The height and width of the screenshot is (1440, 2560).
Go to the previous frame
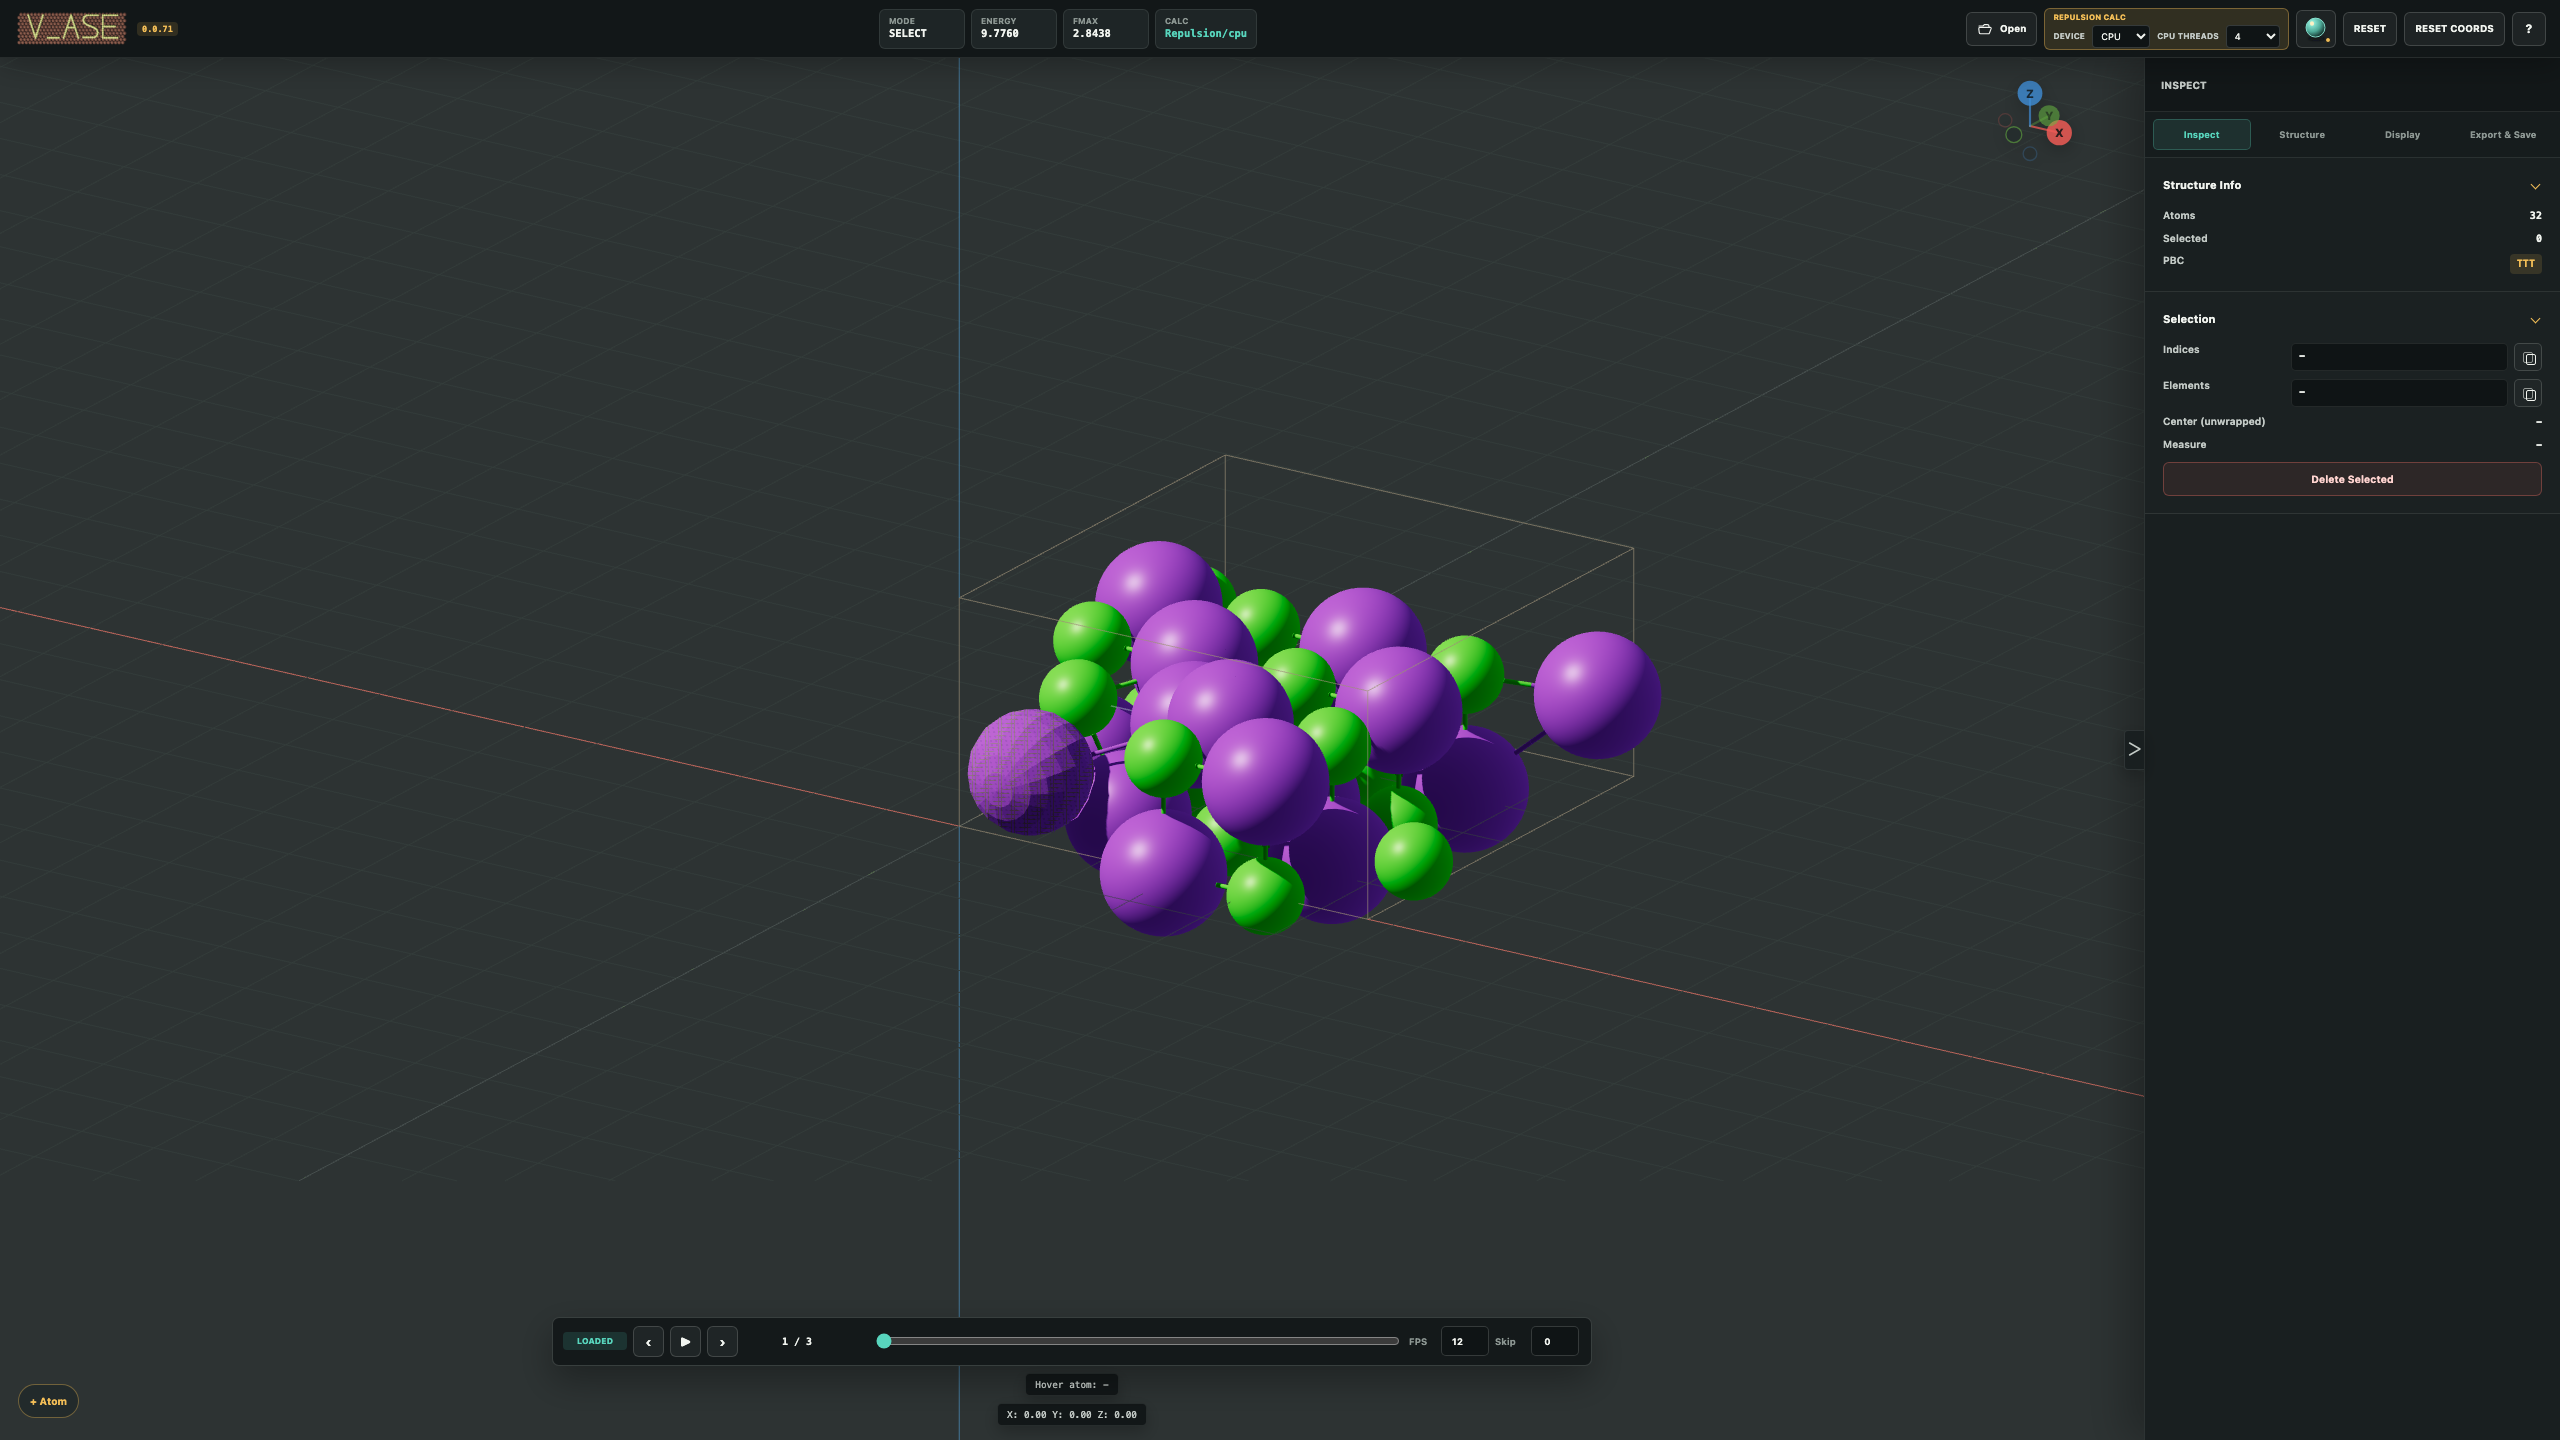[648, 1341]
